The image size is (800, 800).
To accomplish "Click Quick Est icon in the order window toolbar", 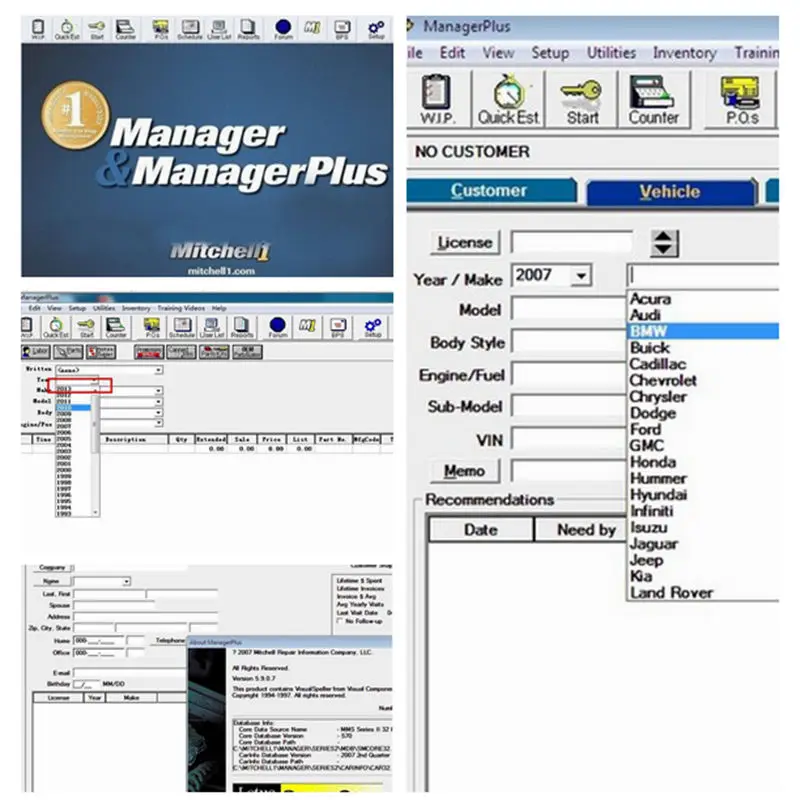I will [56, 328].
